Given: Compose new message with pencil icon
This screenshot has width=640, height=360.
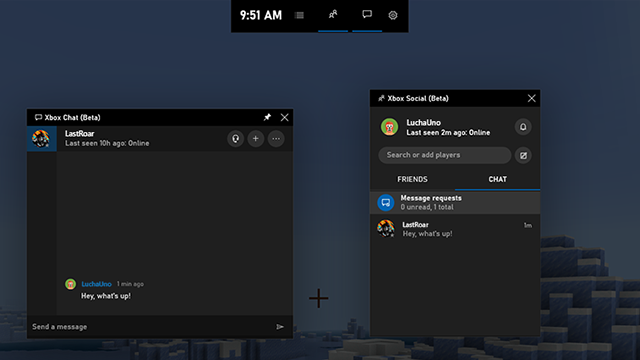Looking at the screenshot, I should tap(523, 155).
